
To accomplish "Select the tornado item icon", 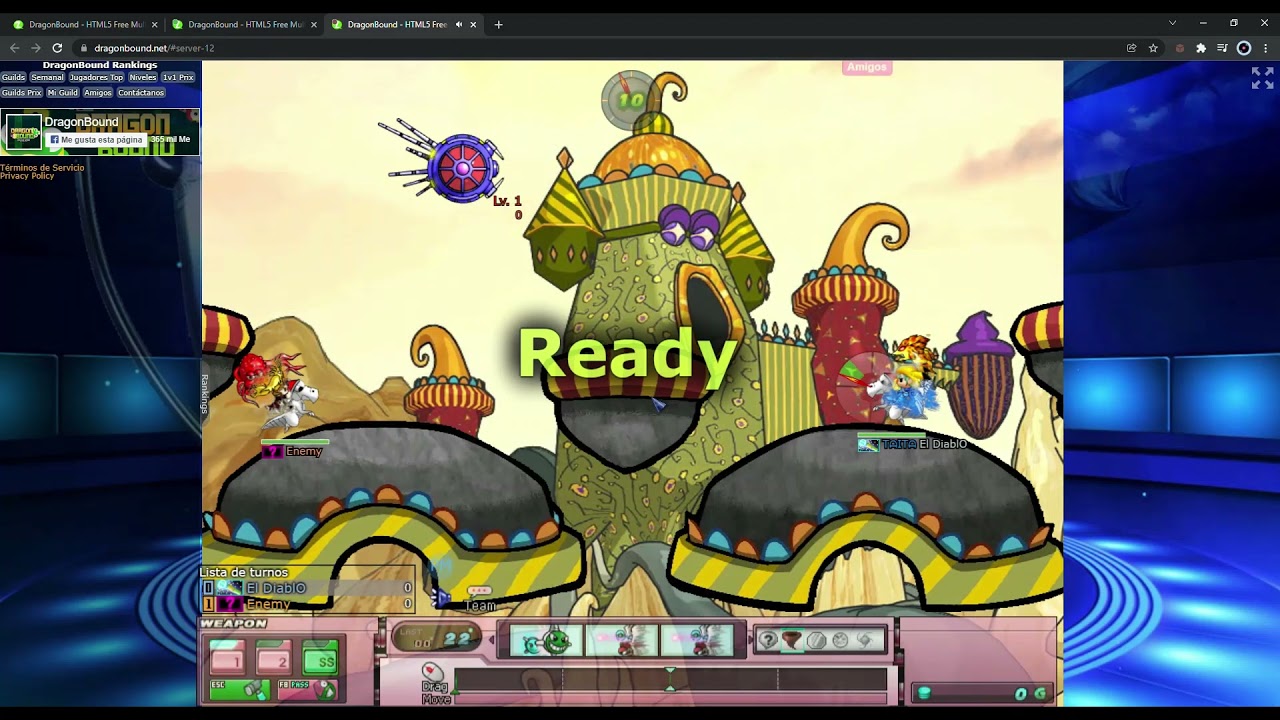I will tap(792, 640).
